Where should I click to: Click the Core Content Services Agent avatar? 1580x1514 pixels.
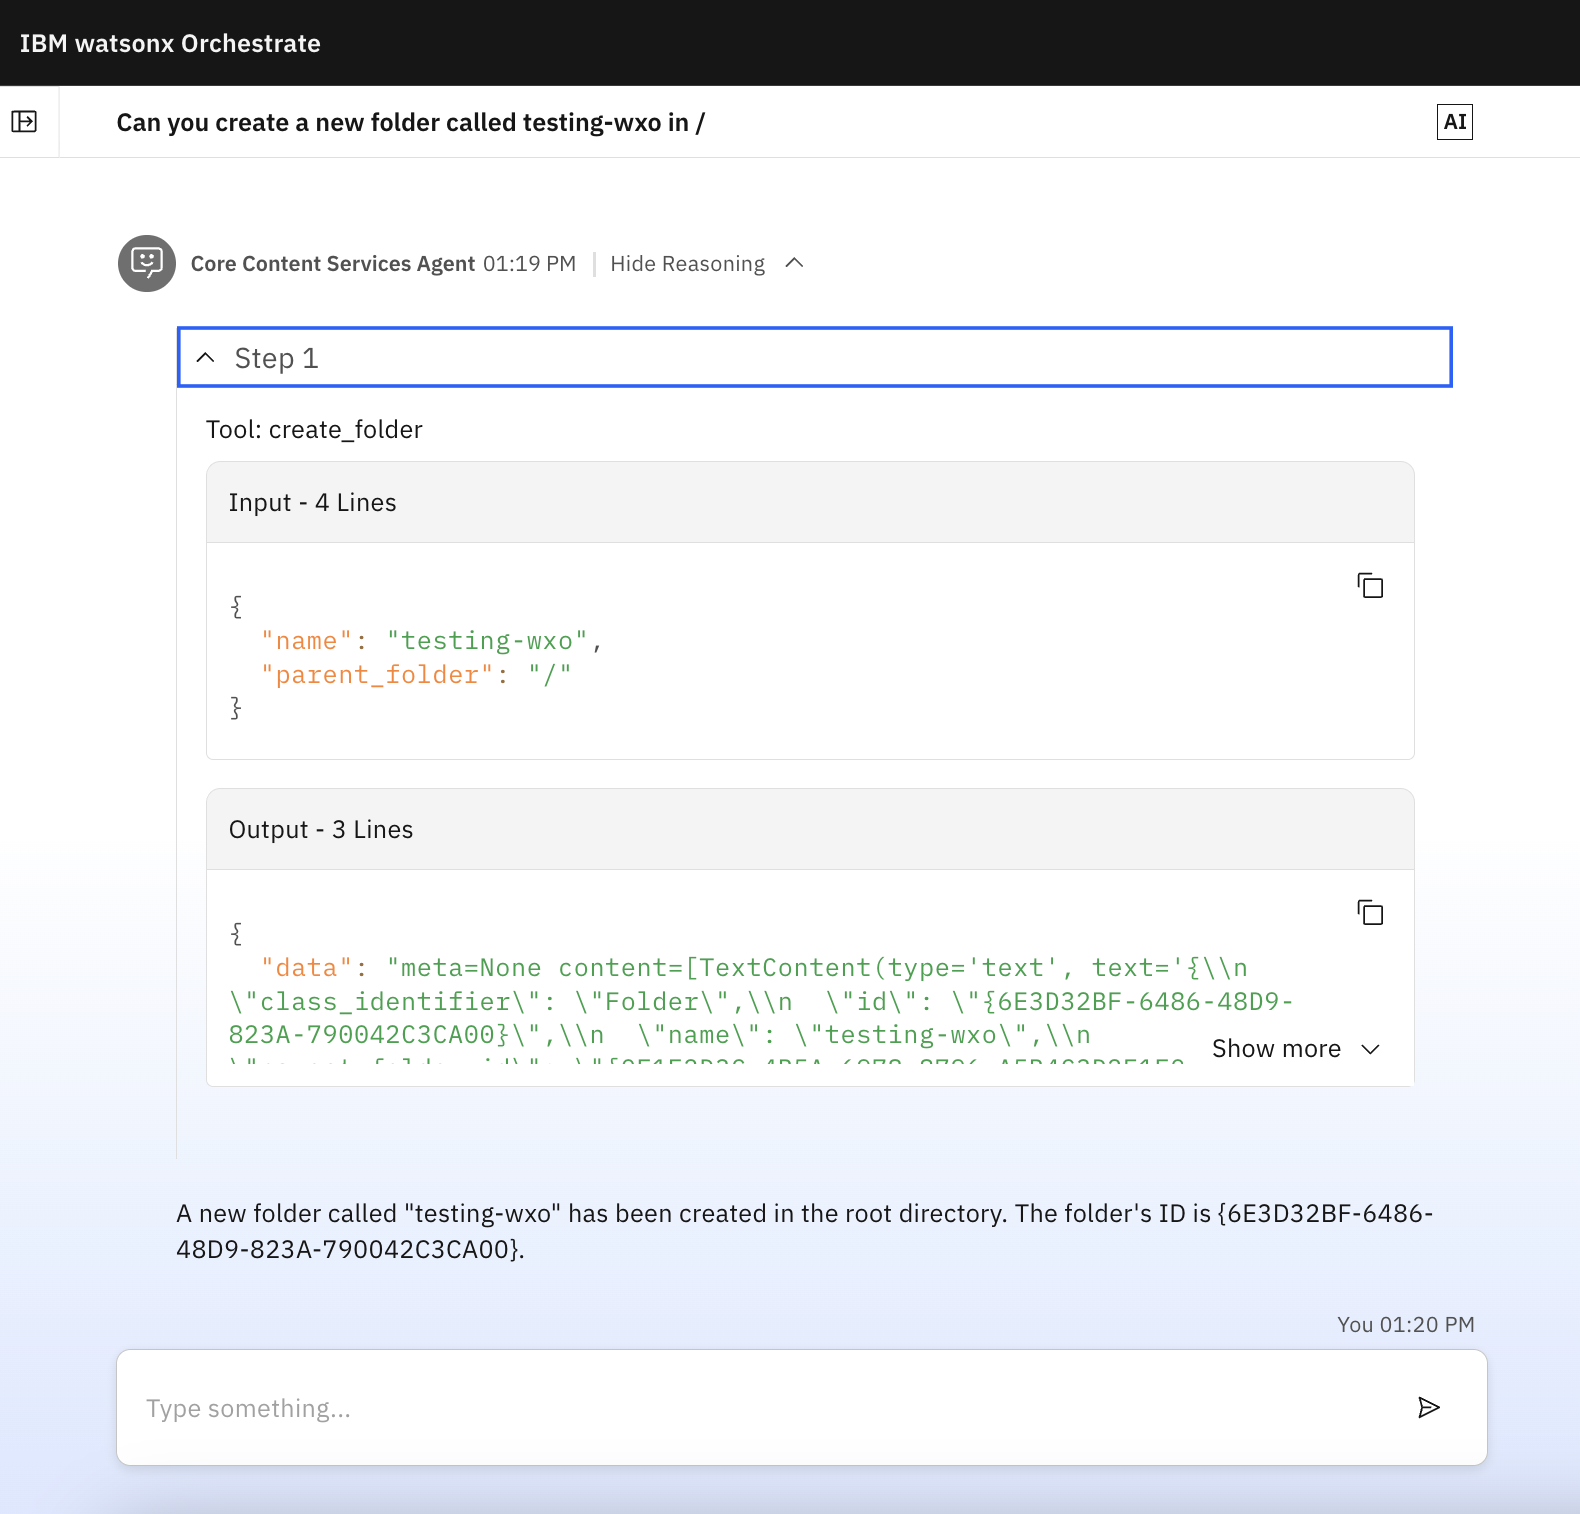click(x=147, y=263)
